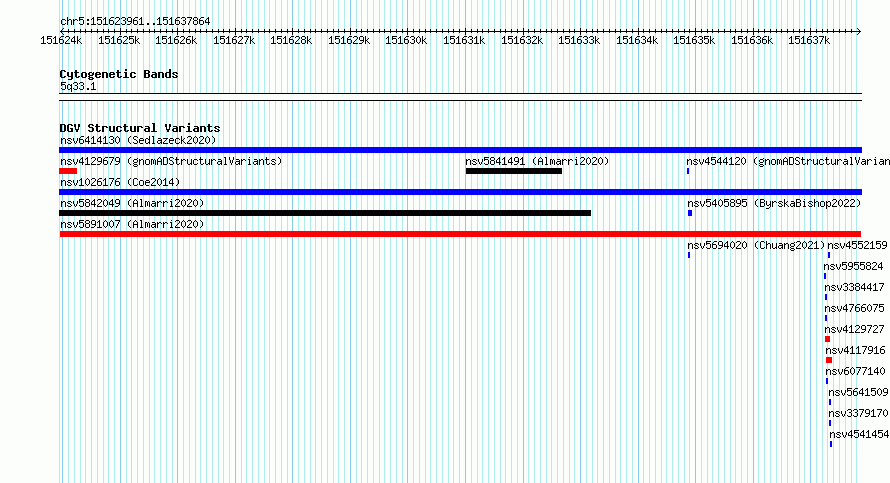Click the nsv3384417 variant label
The image size is (890, 483).
(x=854, y=287)
